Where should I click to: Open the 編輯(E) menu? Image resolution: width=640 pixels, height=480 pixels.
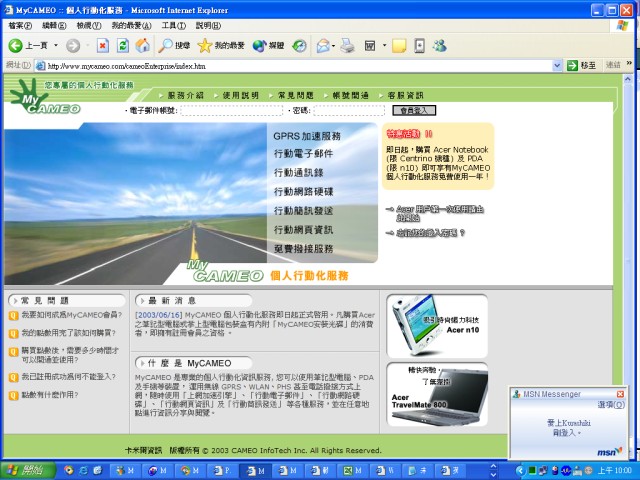click(54, 26)
